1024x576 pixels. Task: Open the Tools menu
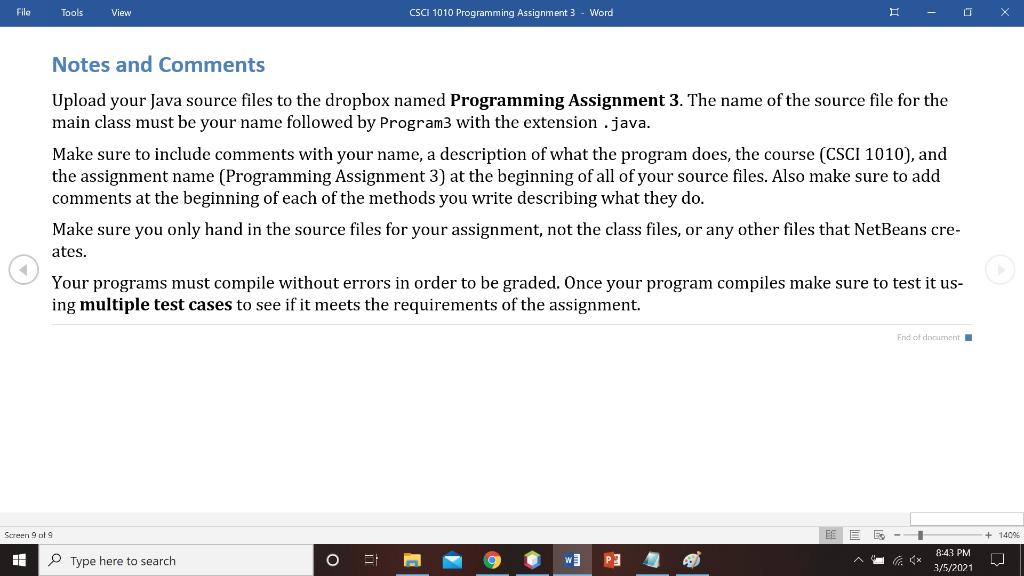click(x=71, y=12)
